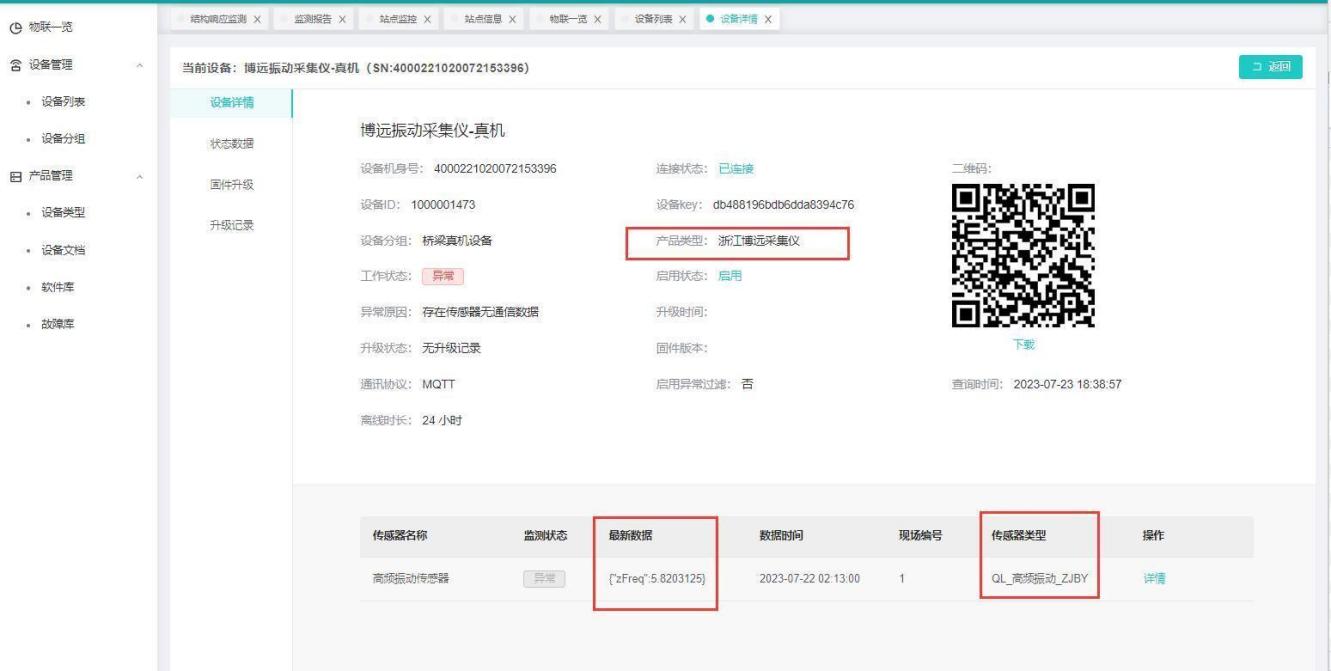Switch to the 站点信息 tab
The width and height of the screenshot is (1331, 671).
pos(482,19)
